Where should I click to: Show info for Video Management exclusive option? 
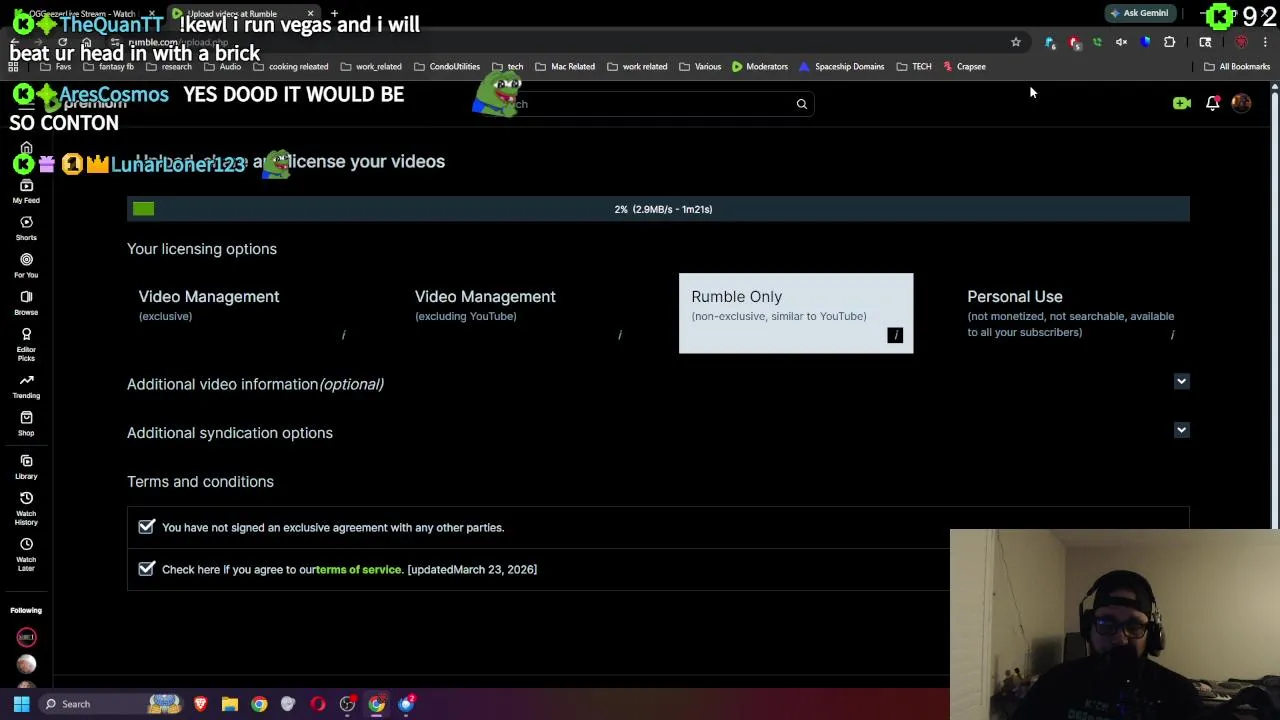pyautogui.click(x=343, y=335)
